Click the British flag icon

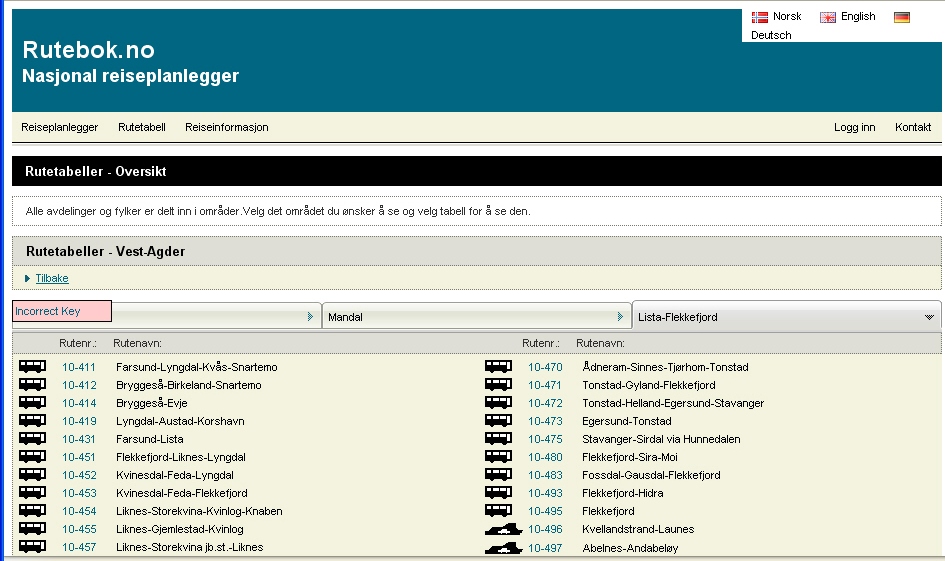coord(828,17)
